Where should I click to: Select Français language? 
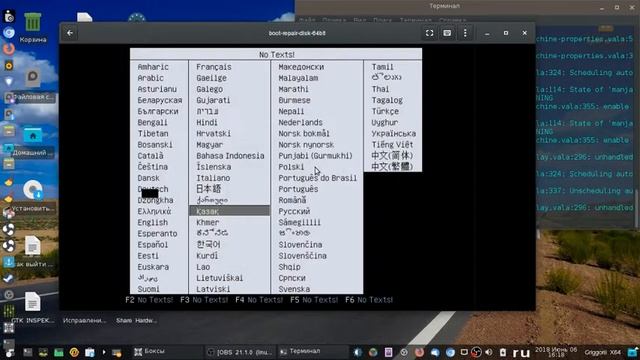coord(213,67)
